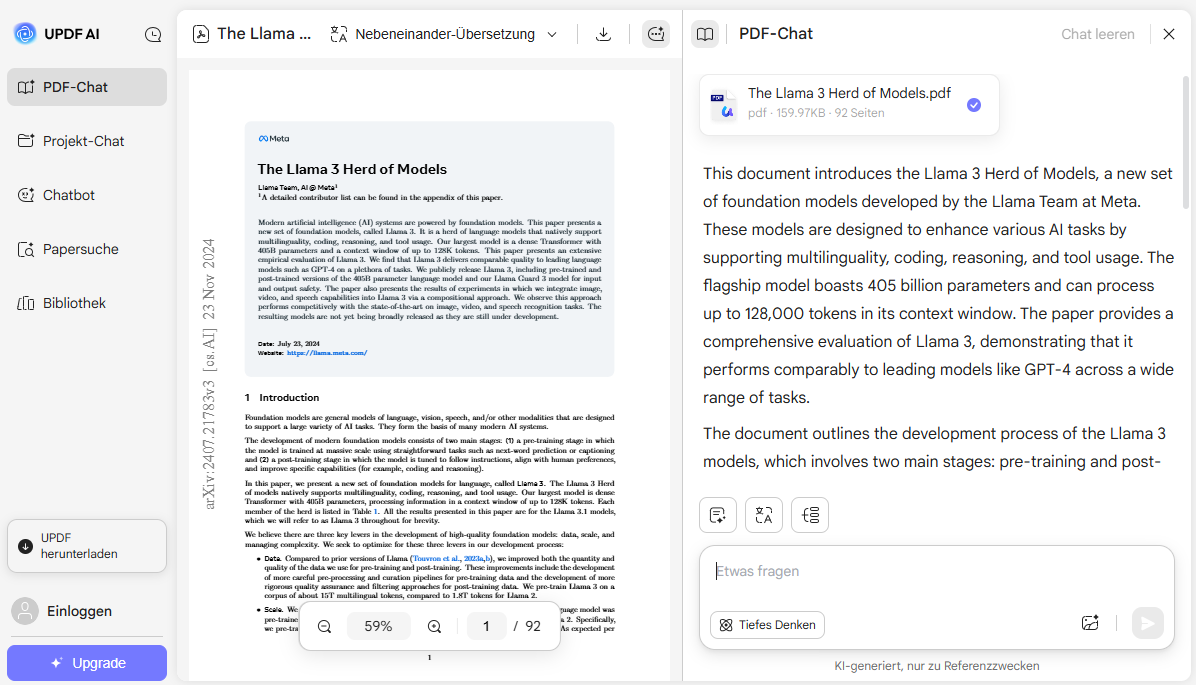Click 'pdf · 159.97KB · 92 Seiten' file info
The image size is (1196, 685).
(816, 113)
